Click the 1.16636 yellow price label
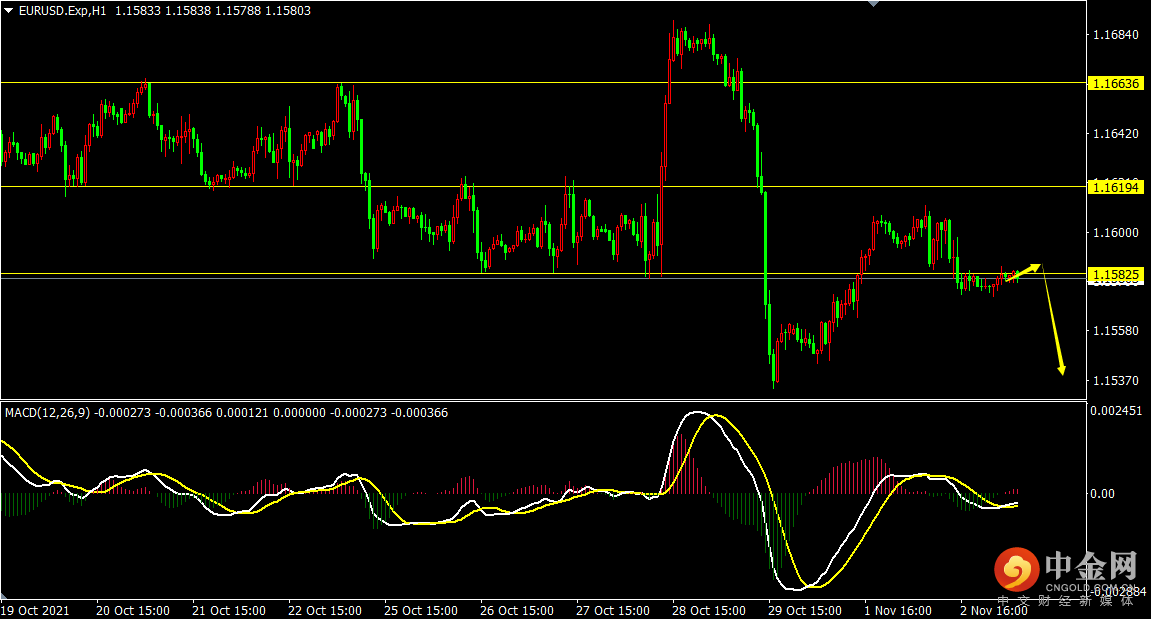This screenshot has width=1151, height=619. point(1116,84)
